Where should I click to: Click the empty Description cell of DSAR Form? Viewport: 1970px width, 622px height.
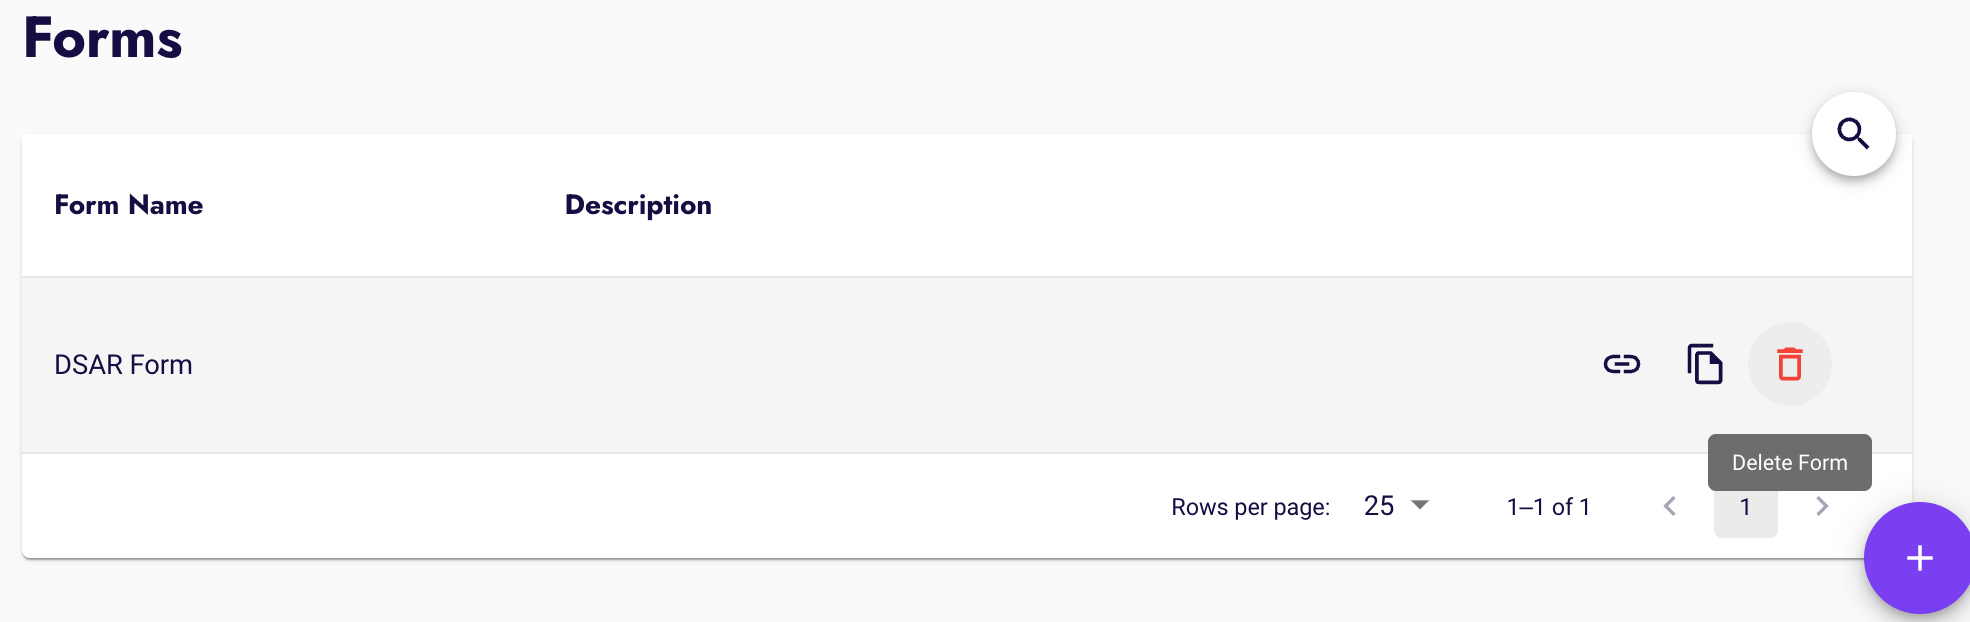[800, 365]
